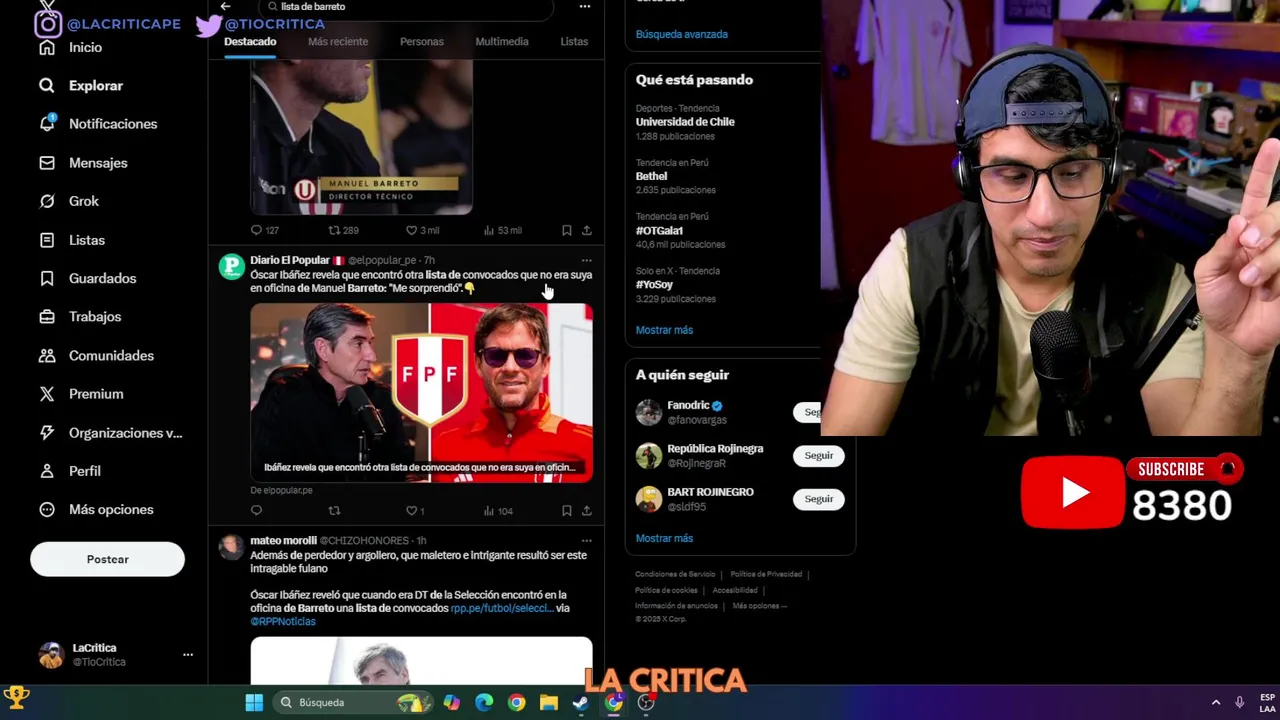
Task: Open the rpp.pe/futbol link in post
Action: point(501,608)
